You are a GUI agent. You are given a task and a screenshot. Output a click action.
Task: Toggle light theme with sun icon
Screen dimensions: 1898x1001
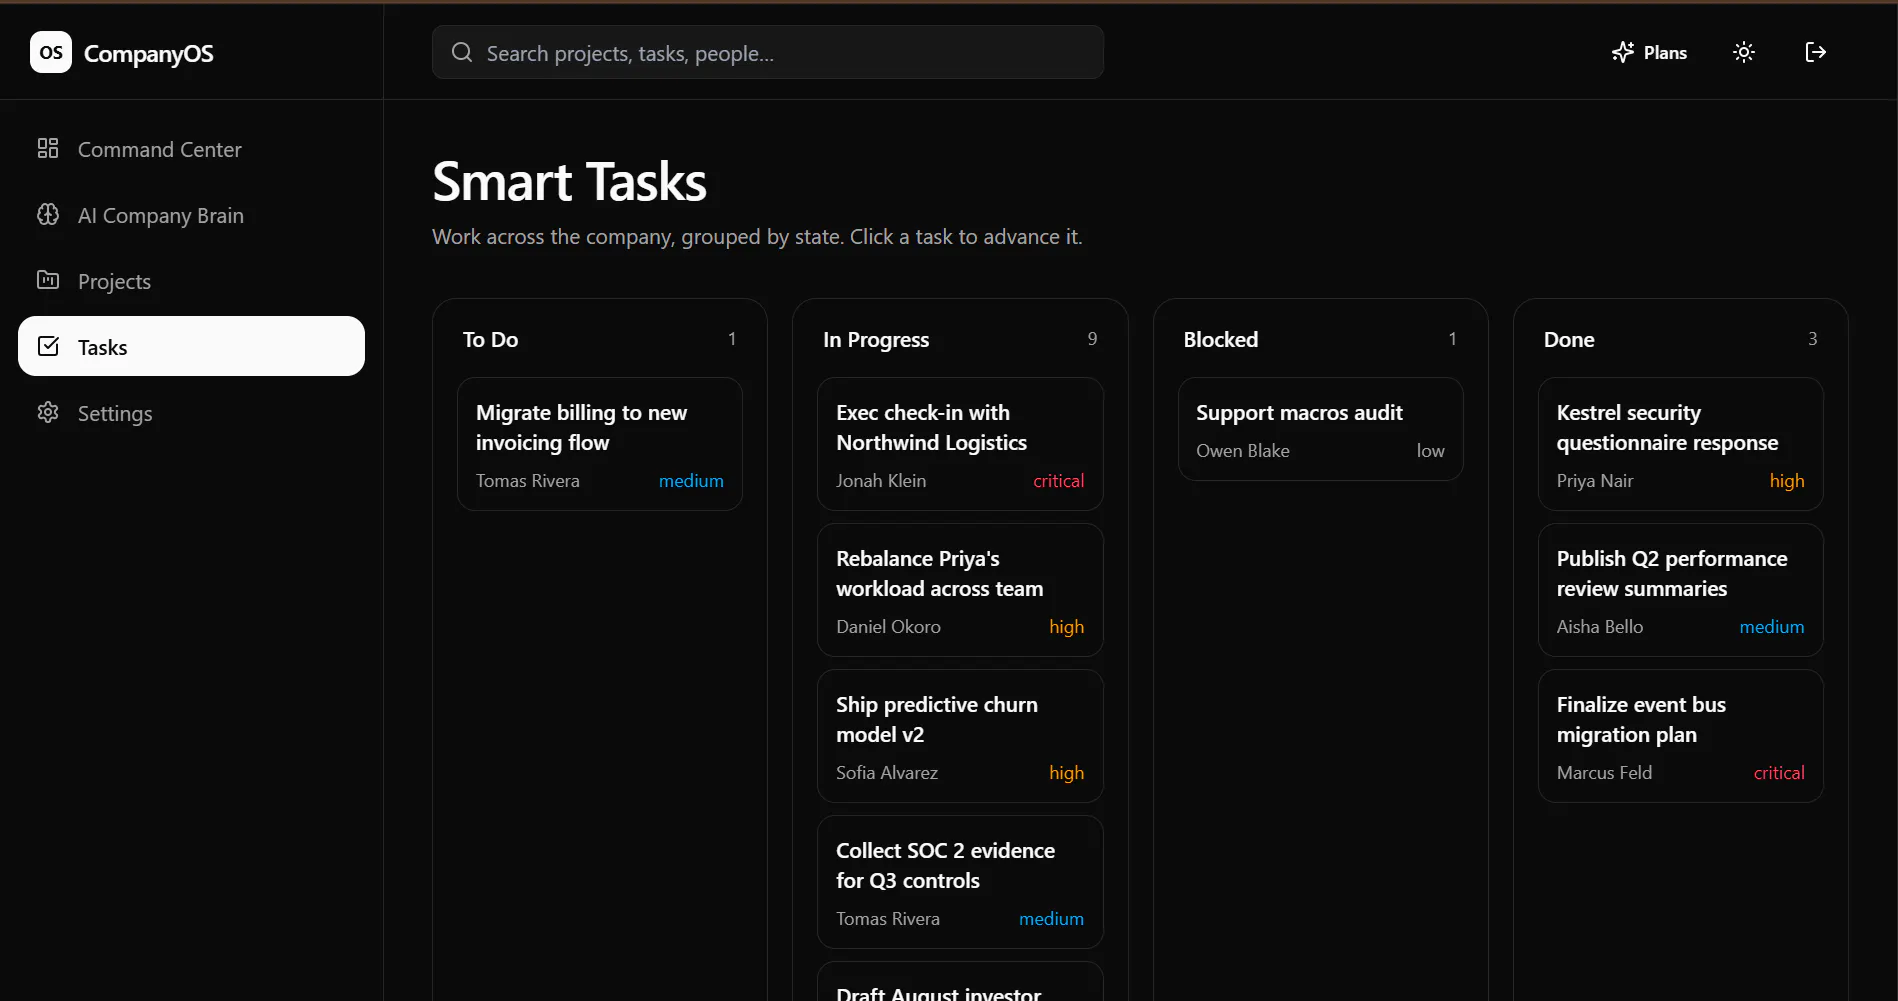(1744, 52)
